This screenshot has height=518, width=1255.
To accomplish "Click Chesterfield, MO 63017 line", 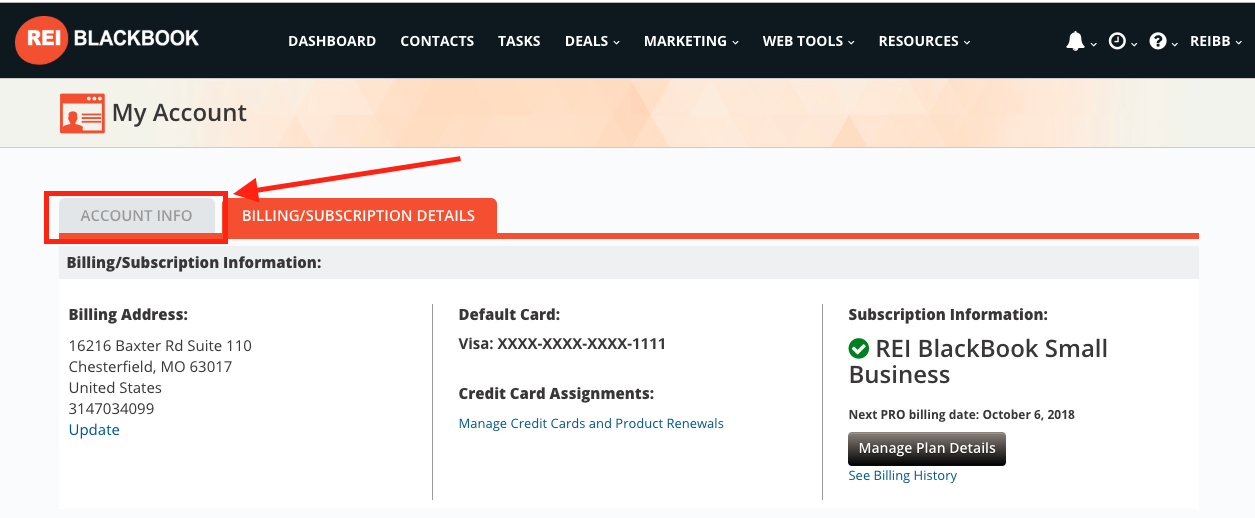I will tap(150, 367).
